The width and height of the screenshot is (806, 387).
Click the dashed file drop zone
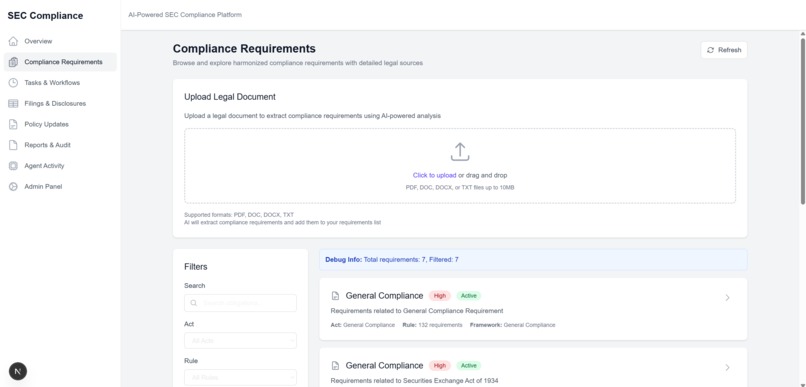coord(460,166)
